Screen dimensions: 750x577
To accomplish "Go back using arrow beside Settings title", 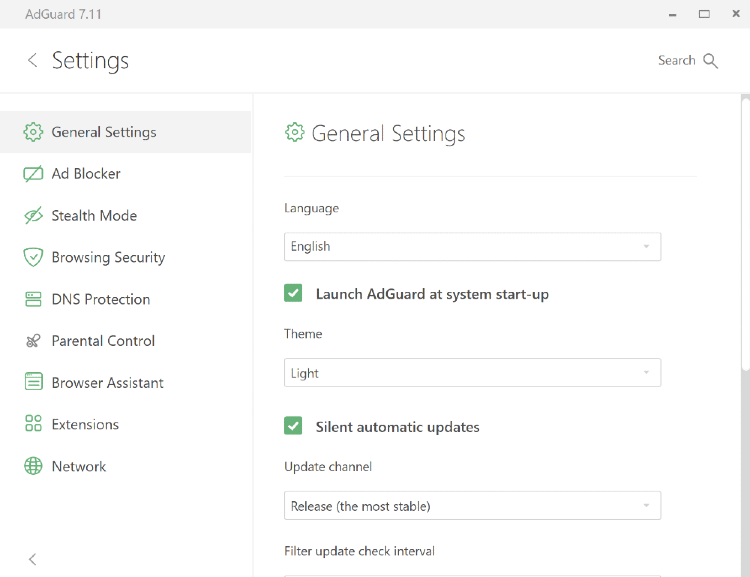I will click(32, 60).
